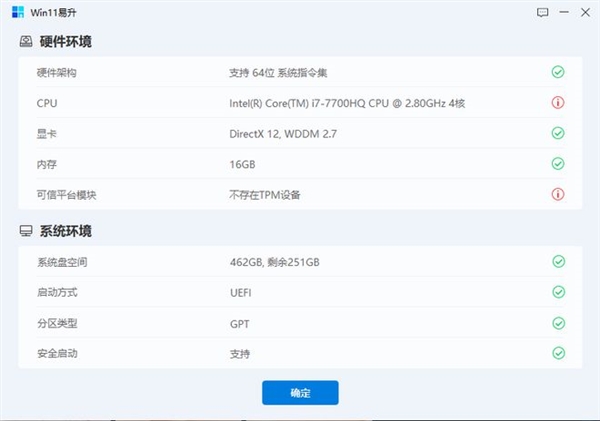Click the 硬件环境 section hardware icon
Image resolution: width=600 pixels, height=421 pixels.
[x=26, y=41]
